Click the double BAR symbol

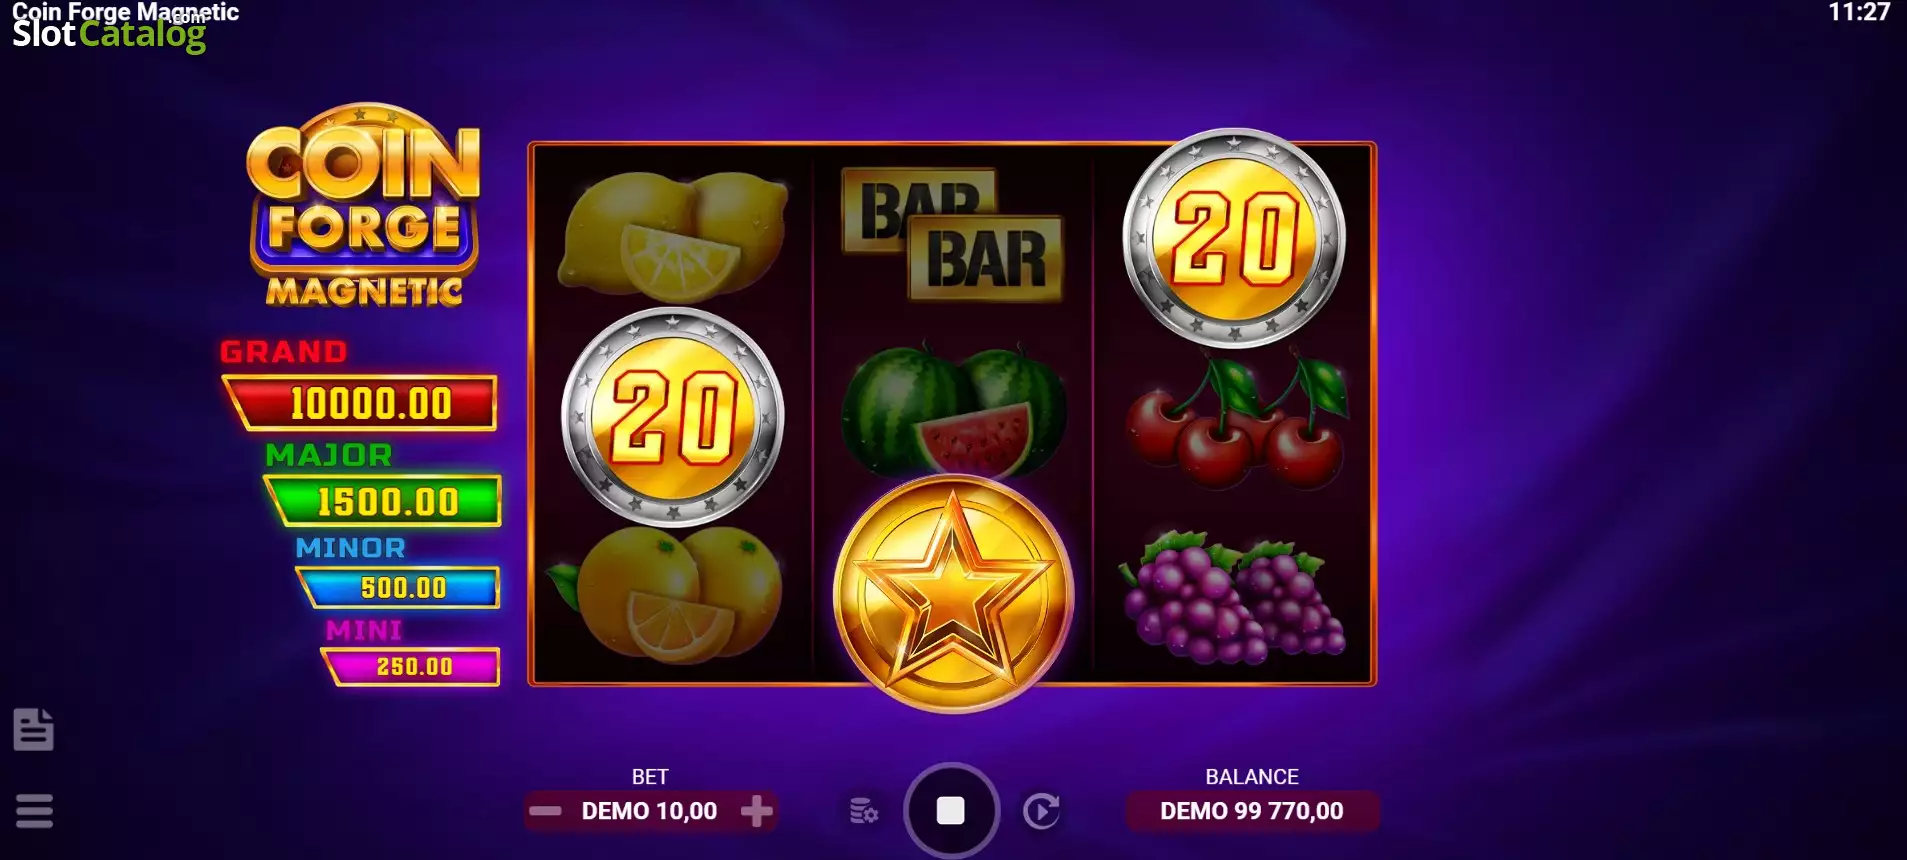pos(951,234)
